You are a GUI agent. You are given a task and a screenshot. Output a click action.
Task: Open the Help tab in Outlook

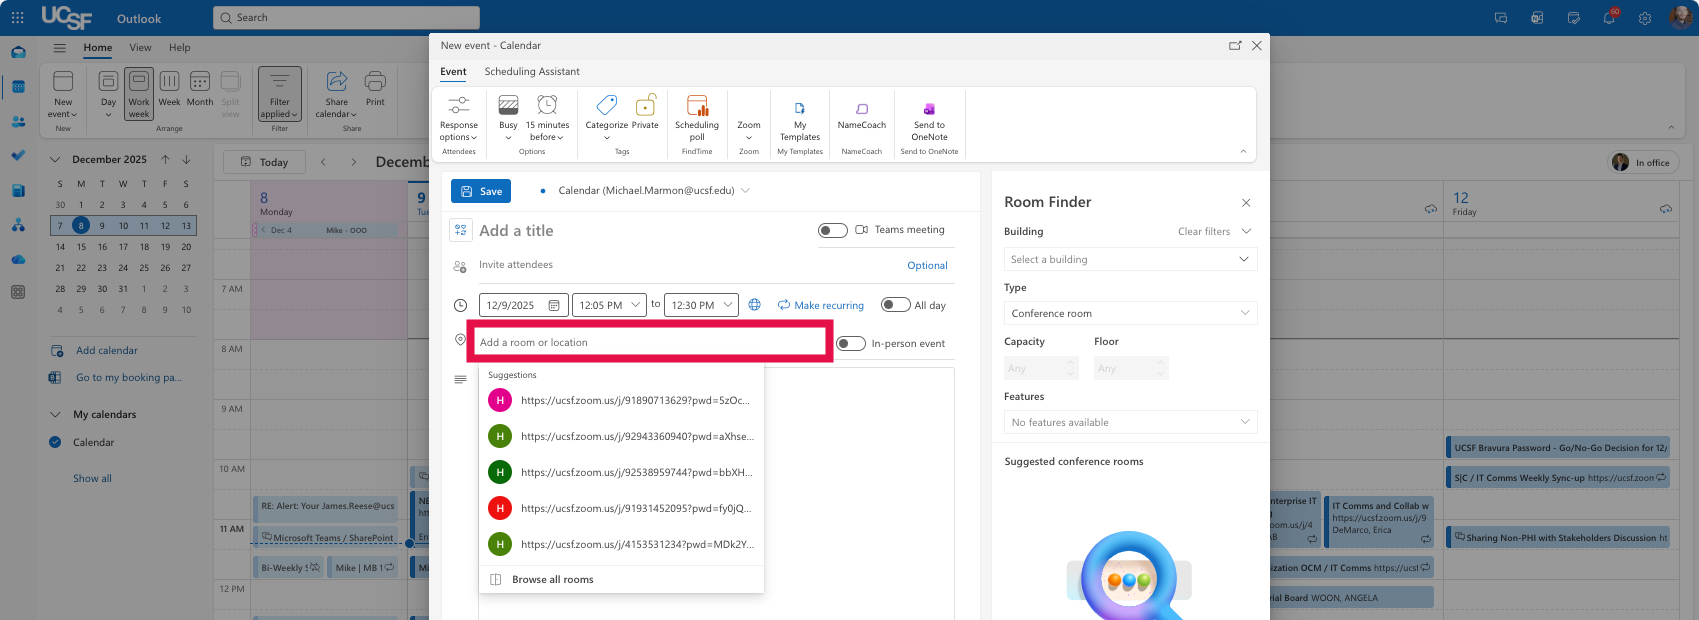click(179, 47)
